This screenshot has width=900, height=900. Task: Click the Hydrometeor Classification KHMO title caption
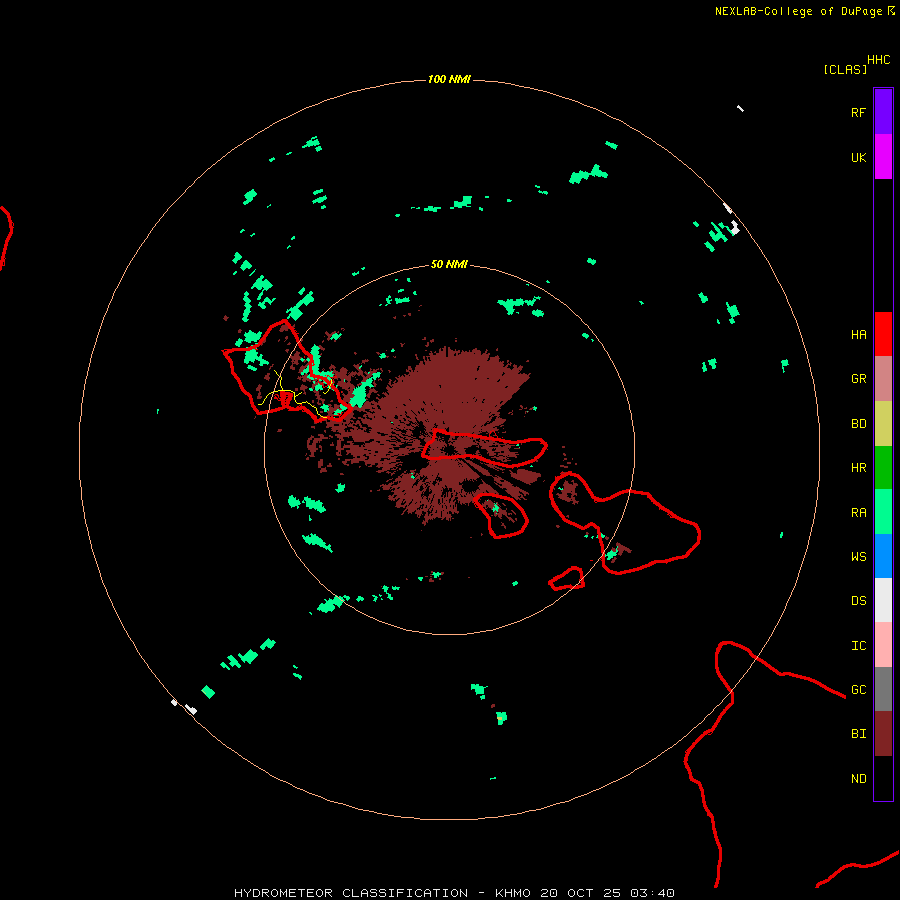(x=454, y=893)
